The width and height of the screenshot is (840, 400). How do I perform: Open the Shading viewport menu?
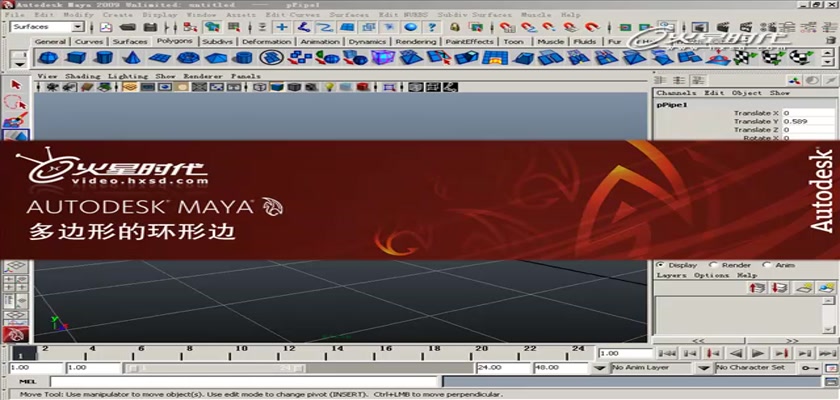point(82,76)
